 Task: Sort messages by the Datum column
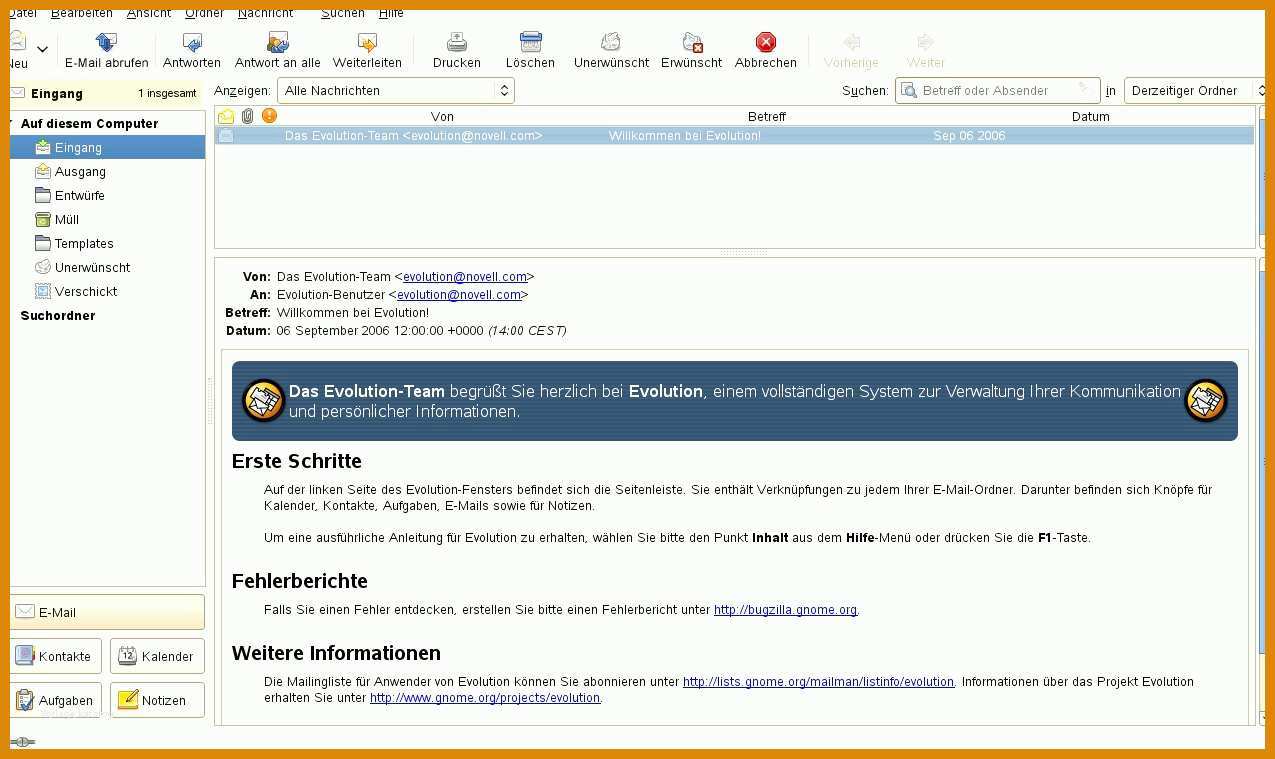tap(1090, 116)
